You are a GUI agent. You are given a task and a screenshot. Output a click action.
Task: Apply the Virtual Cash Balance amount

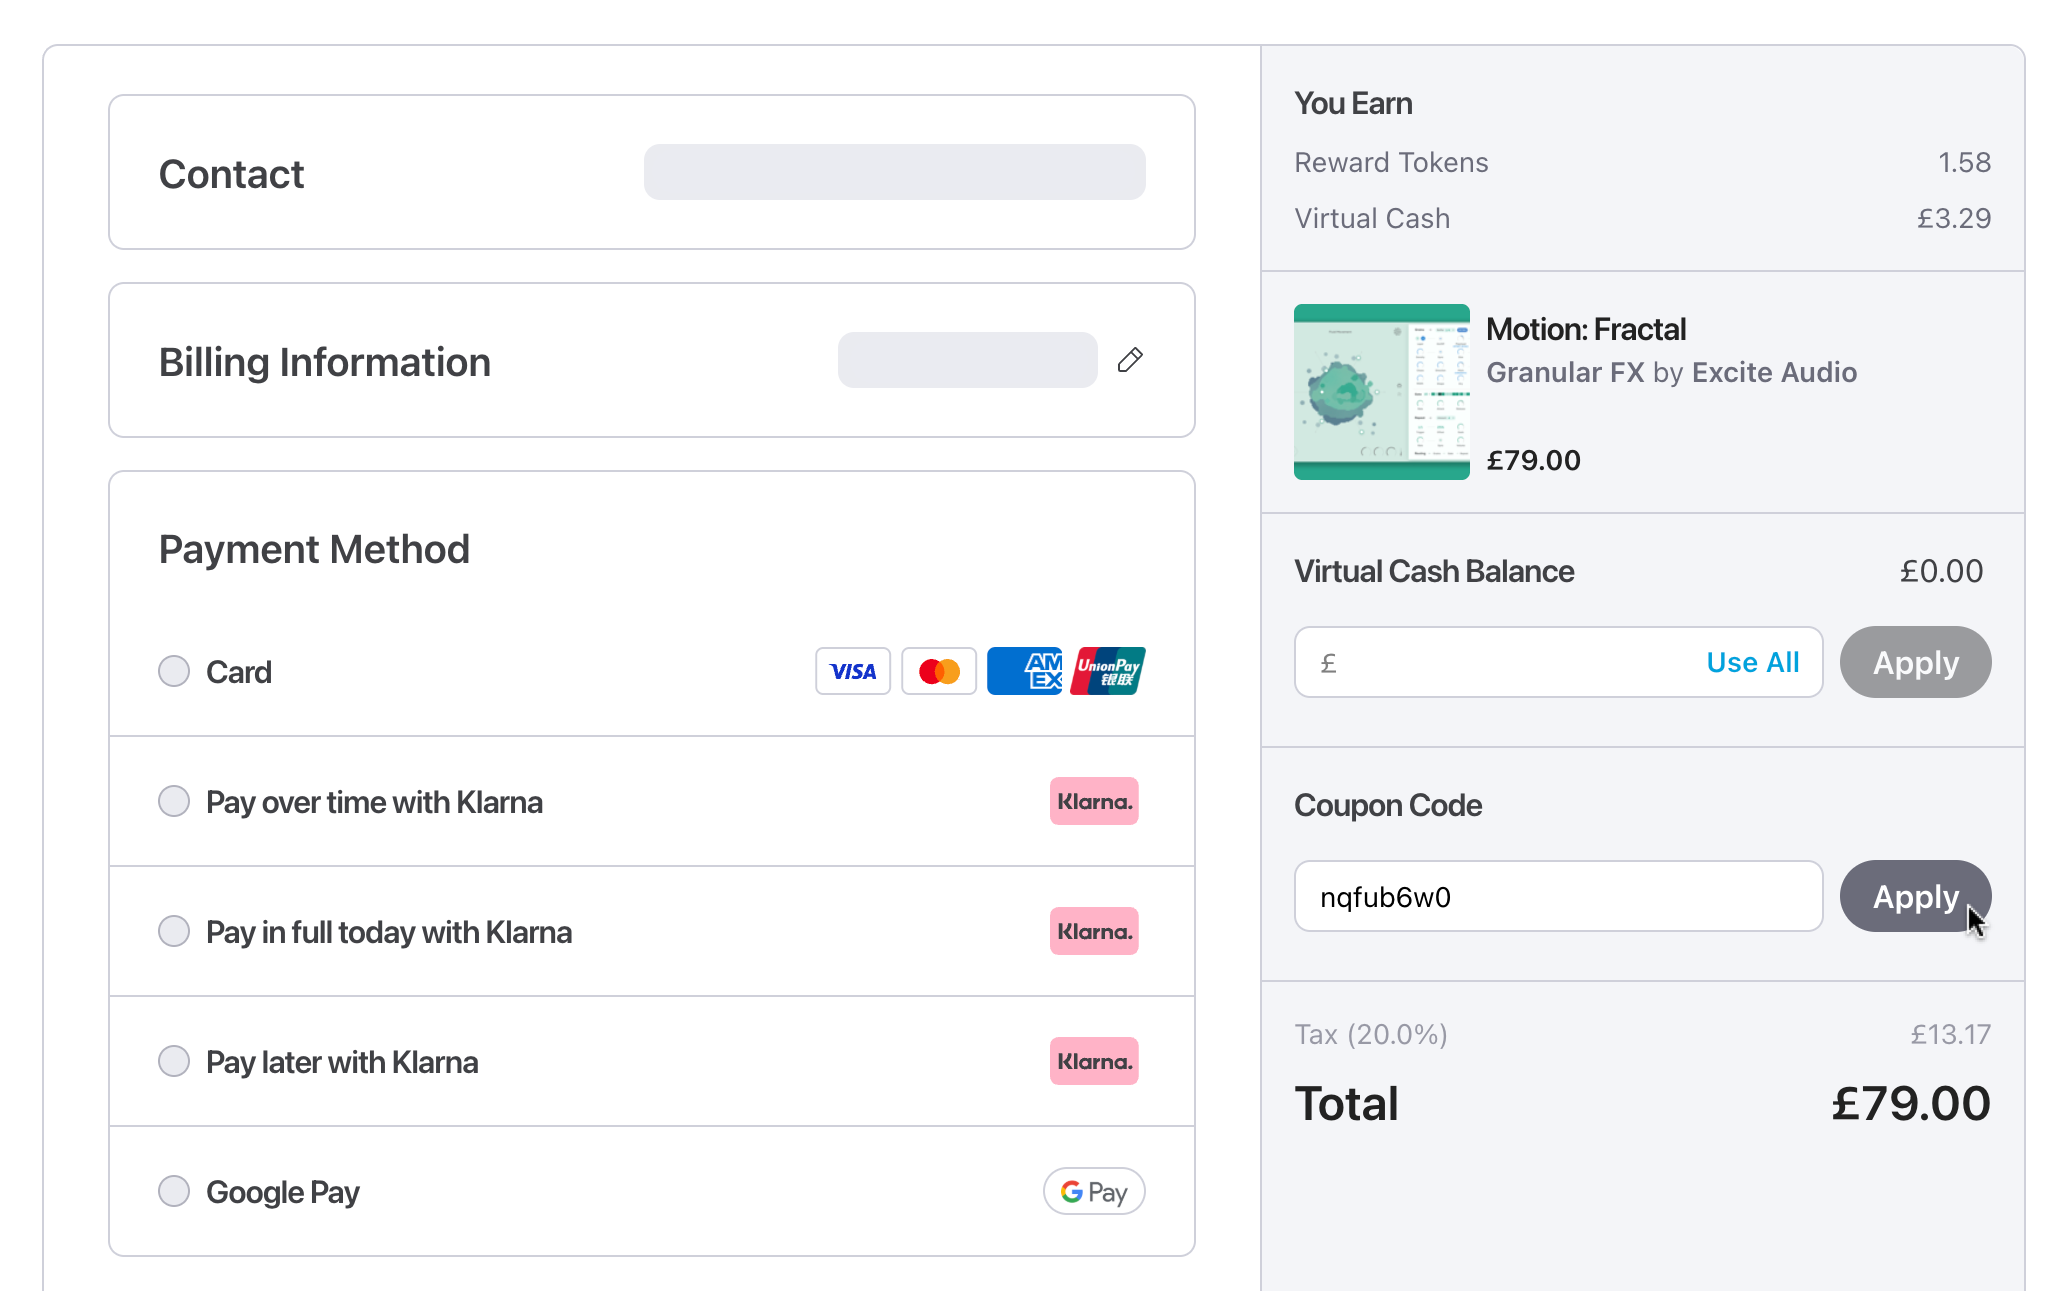(1915, 662)
